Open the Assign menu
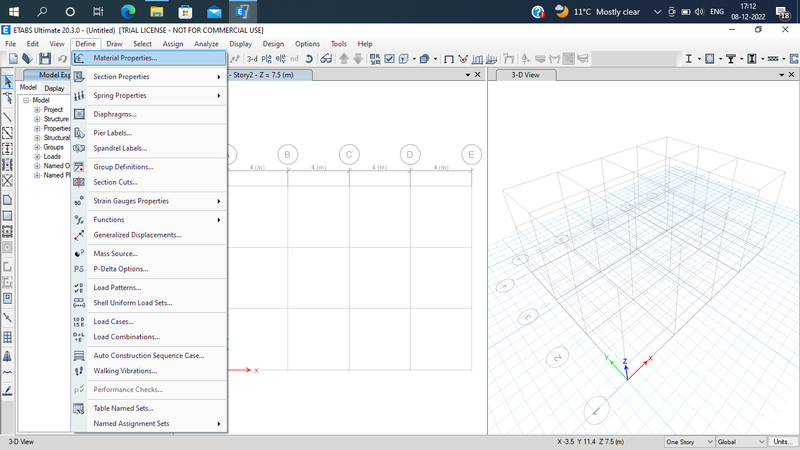Image resolution: width=800 pixels, height=450 pixels. 173,44
